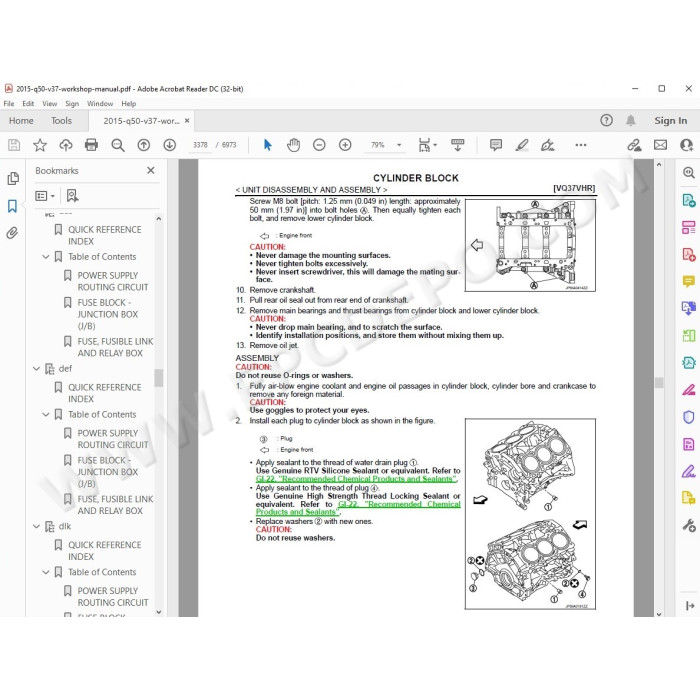
Task: Open the Sign document tool
Action: [x=547, y=145]
